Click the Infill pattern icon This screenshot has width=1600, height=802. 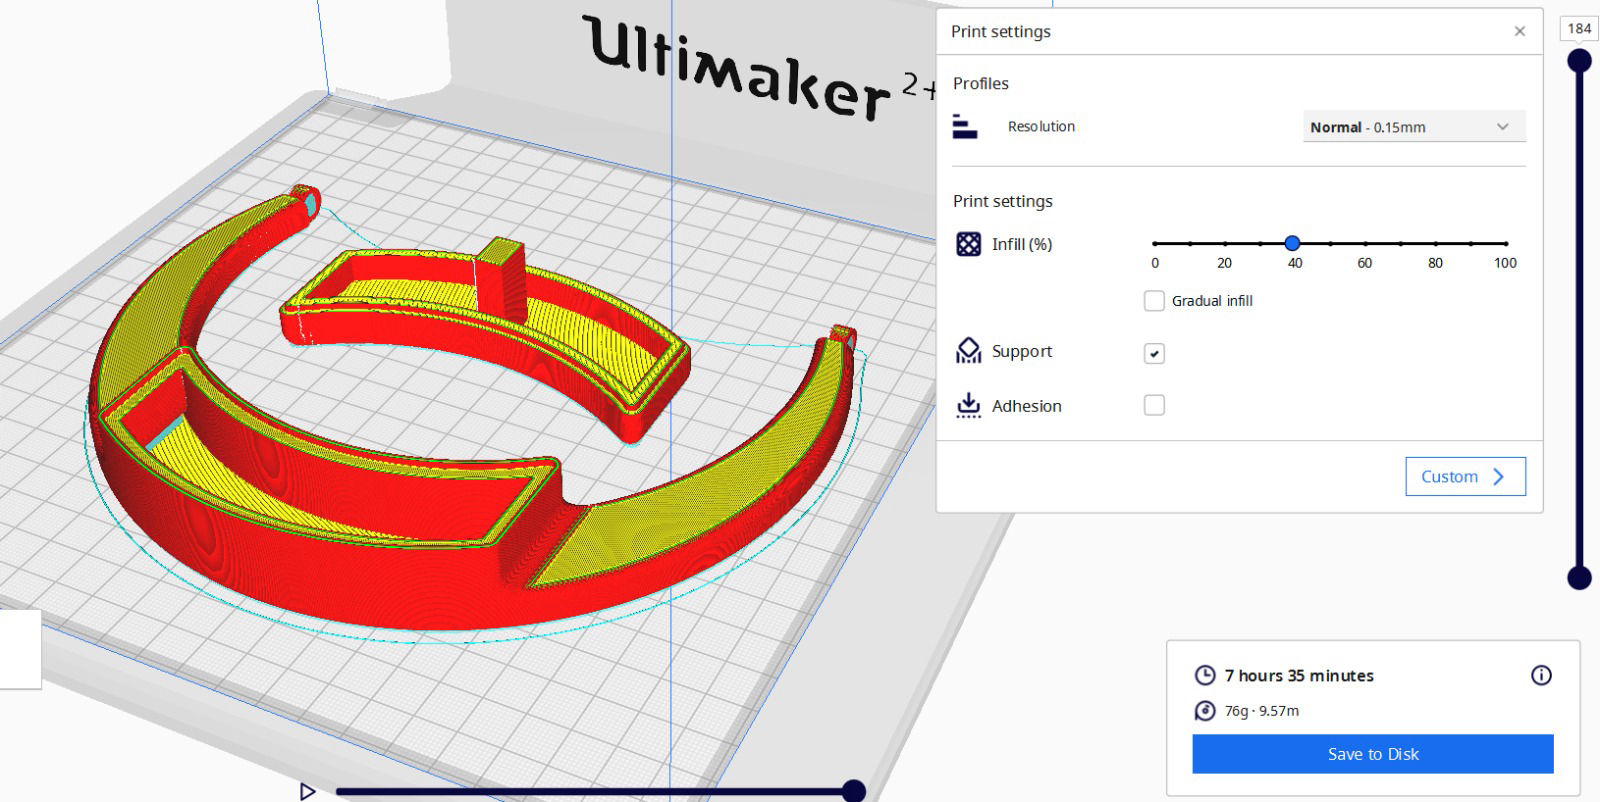tap(969, 244)
